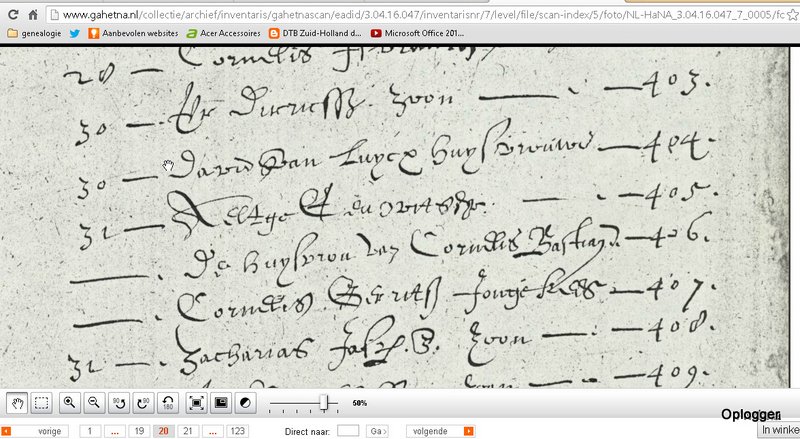The height and width of the screenshot is (439, 800).
Task: Rotate scan 90 degrees counterclockwise
Action: (119, 403)
